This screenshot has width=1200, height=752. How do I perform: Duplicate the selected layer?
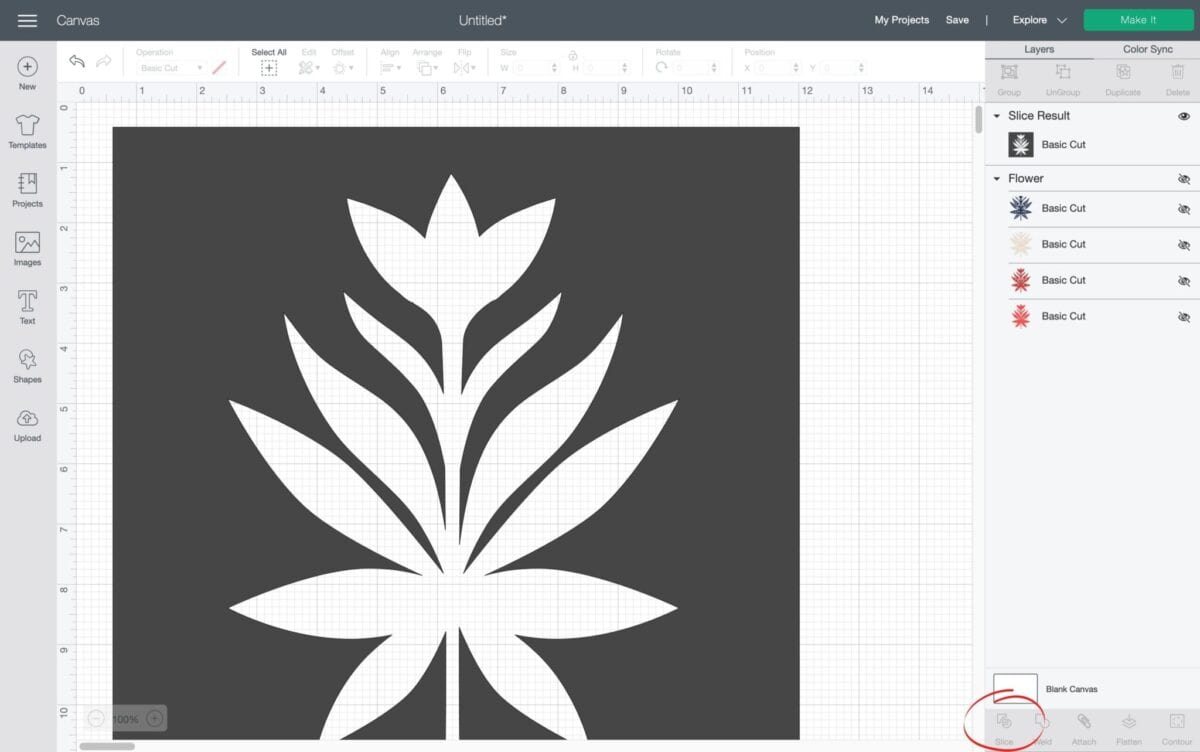click(x=1123, y=79)
